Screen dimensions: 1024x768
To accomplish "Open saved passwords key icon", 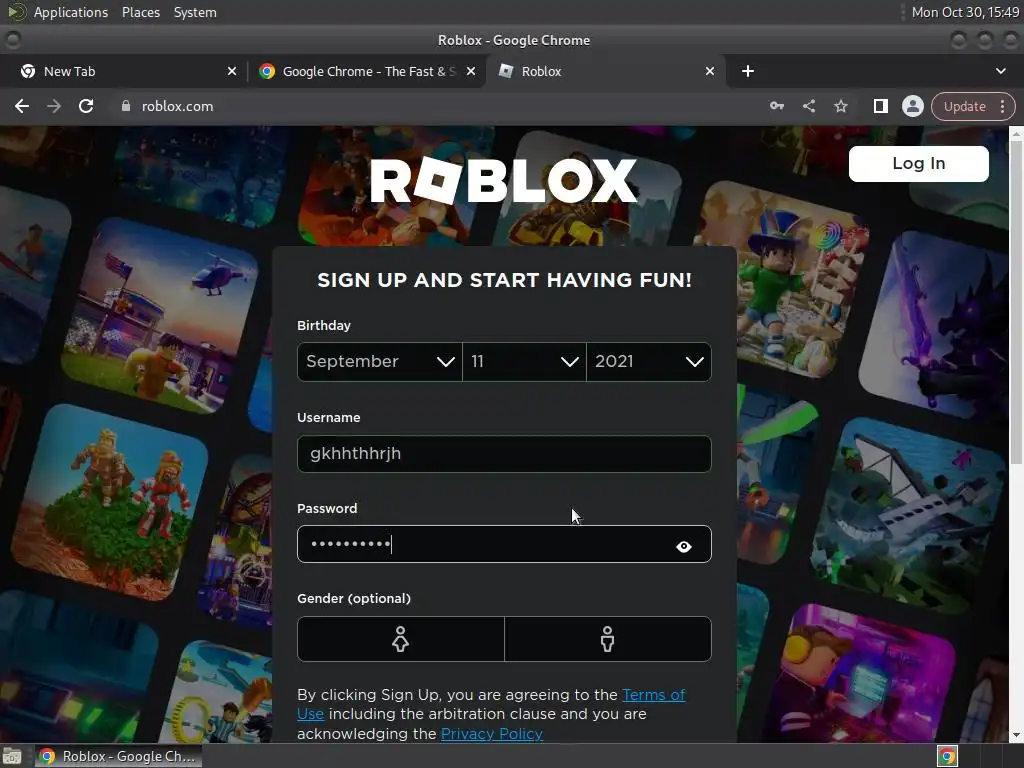I will tap(776, 106).
